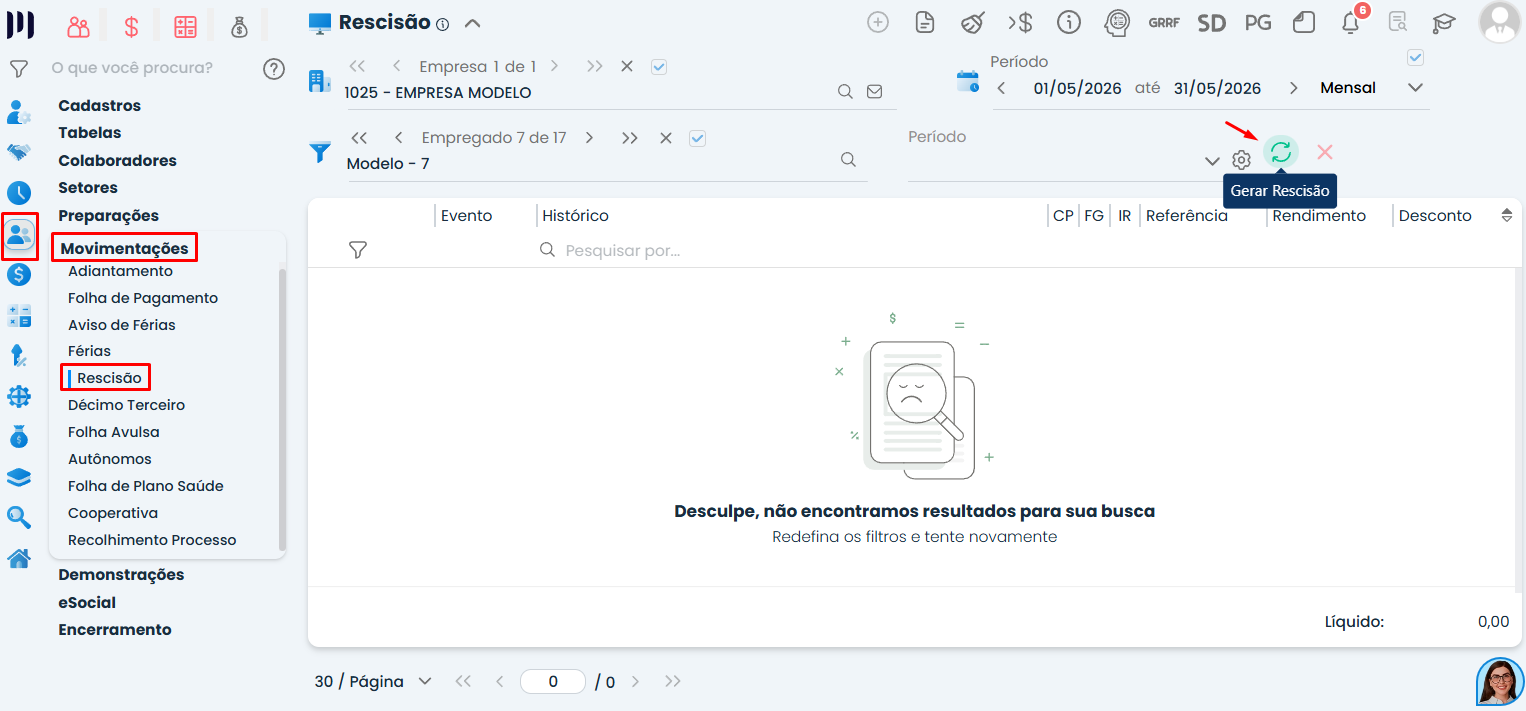Click the SD toolbar icon
Viewport: 1526px width, 711px height.
click(1211, 22)
